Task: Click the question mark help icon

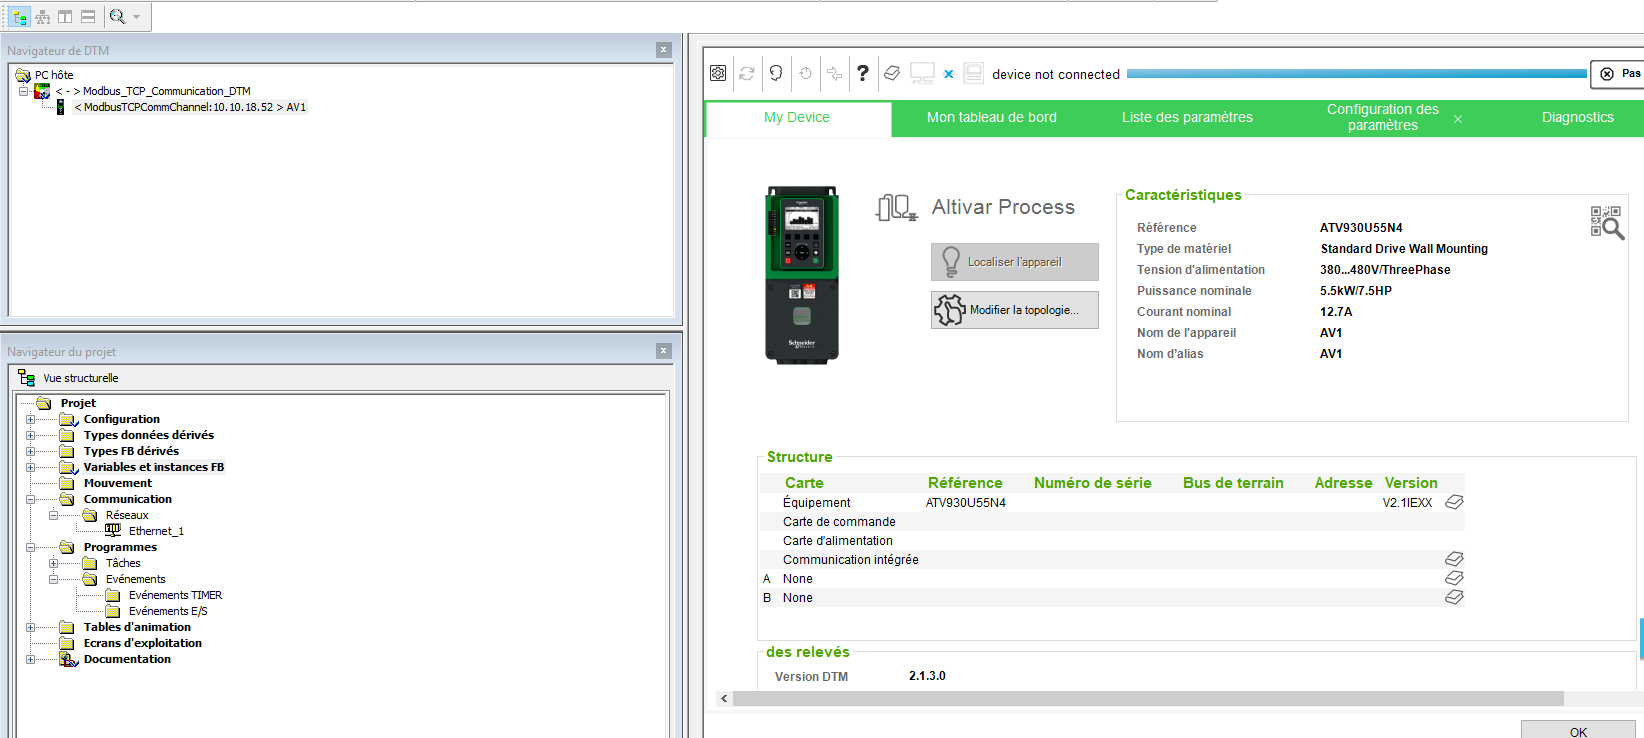Action: click(x=863, y=73)
